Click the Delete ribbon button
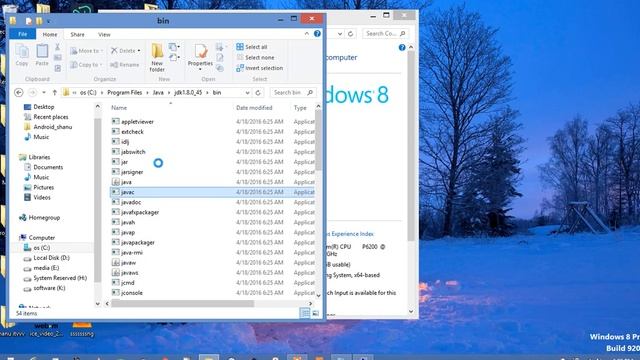The width and height of the screenshot is (640, 360). click(126, 51)
